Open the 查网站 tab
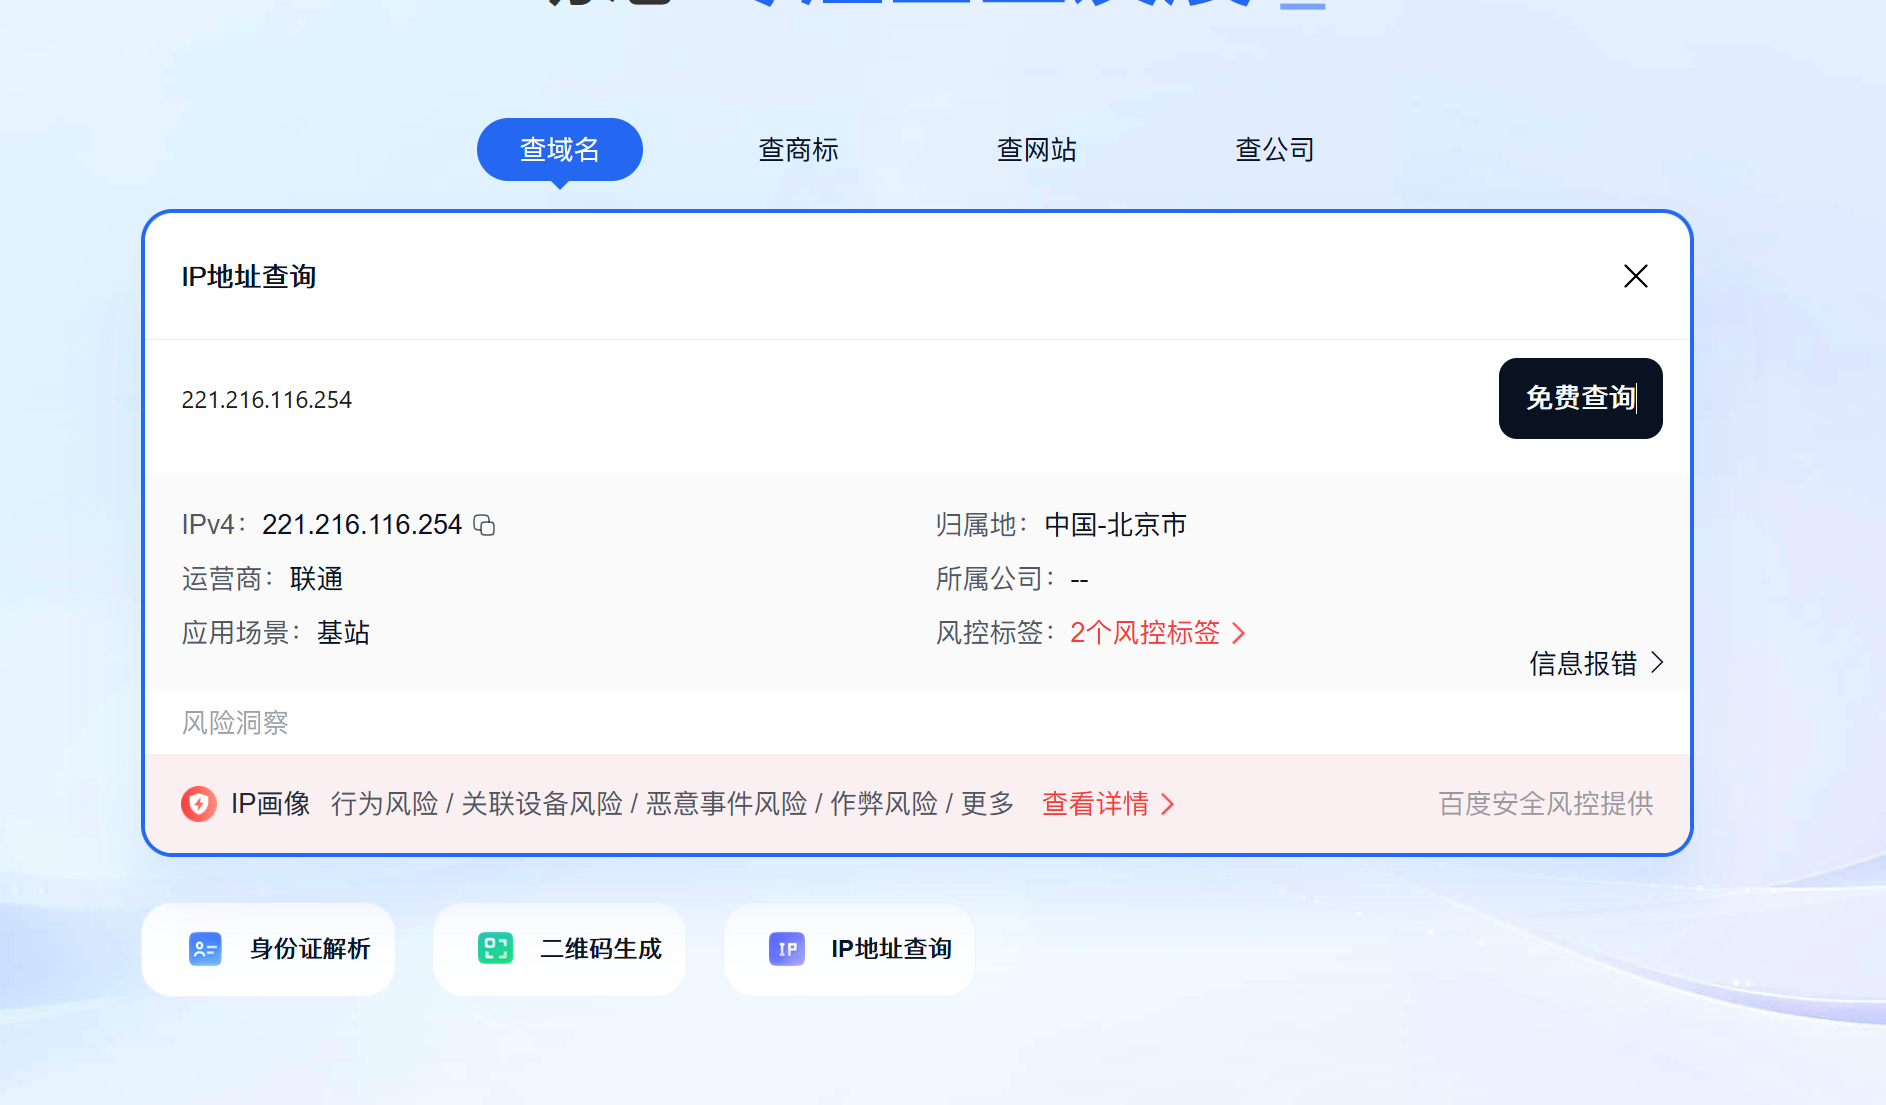1886x1105 pixels. click(x=1037, y=150)
